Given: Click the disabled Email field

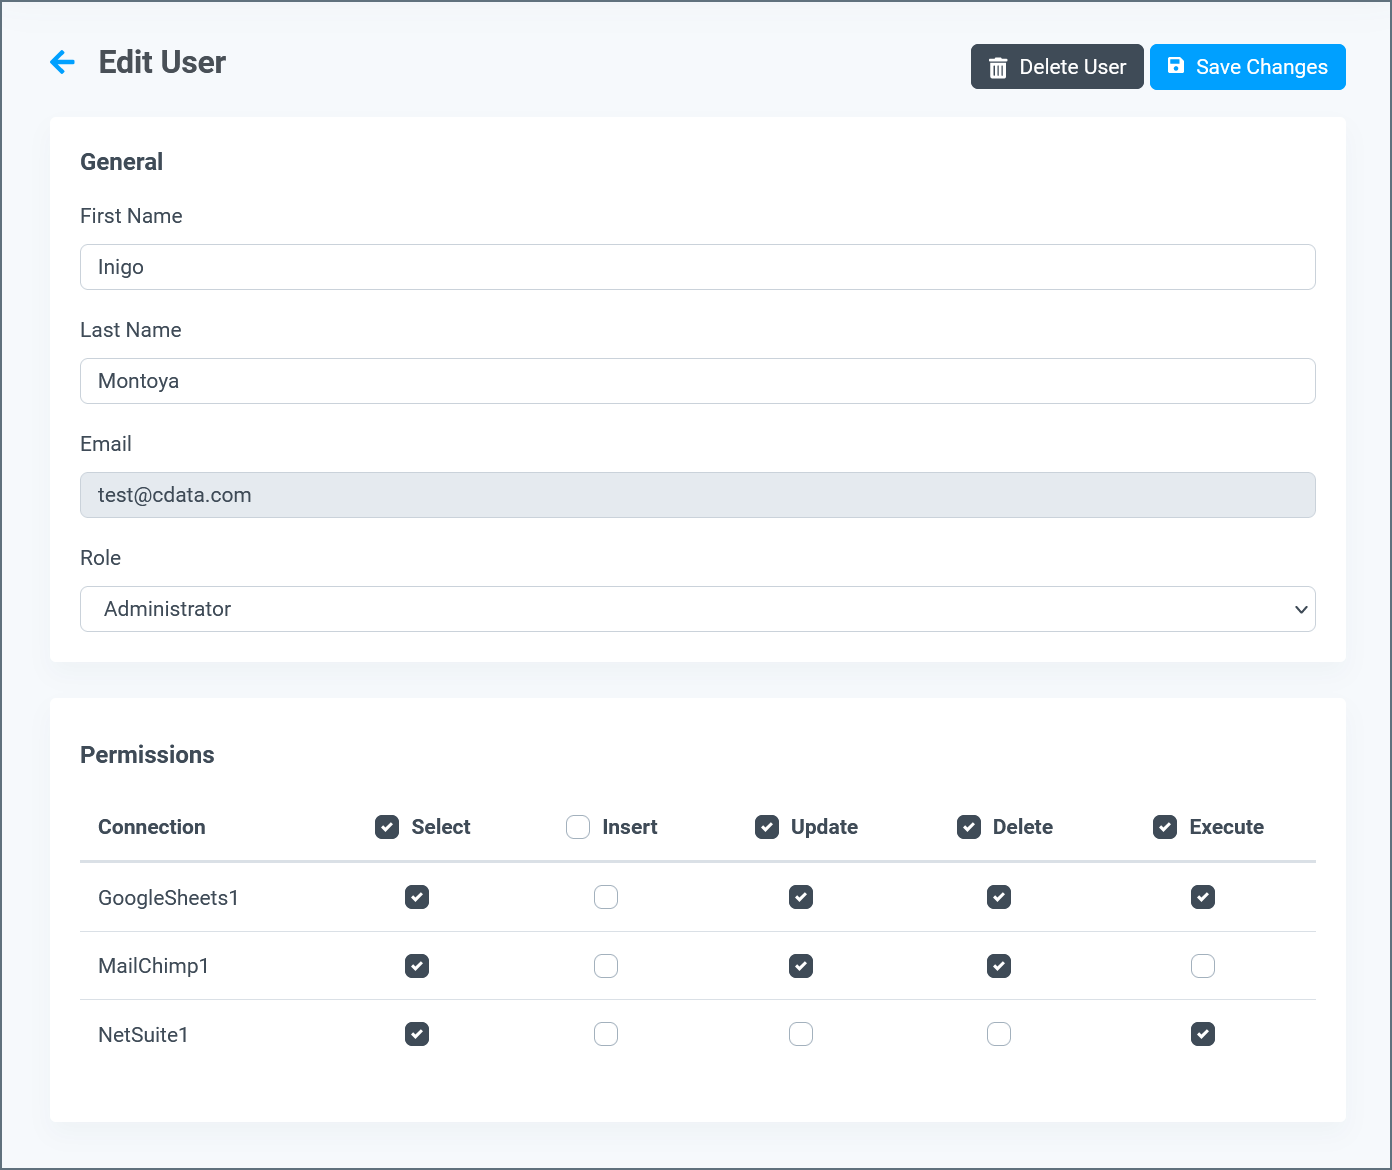Looking at the screenshot, I should (697, 495).
